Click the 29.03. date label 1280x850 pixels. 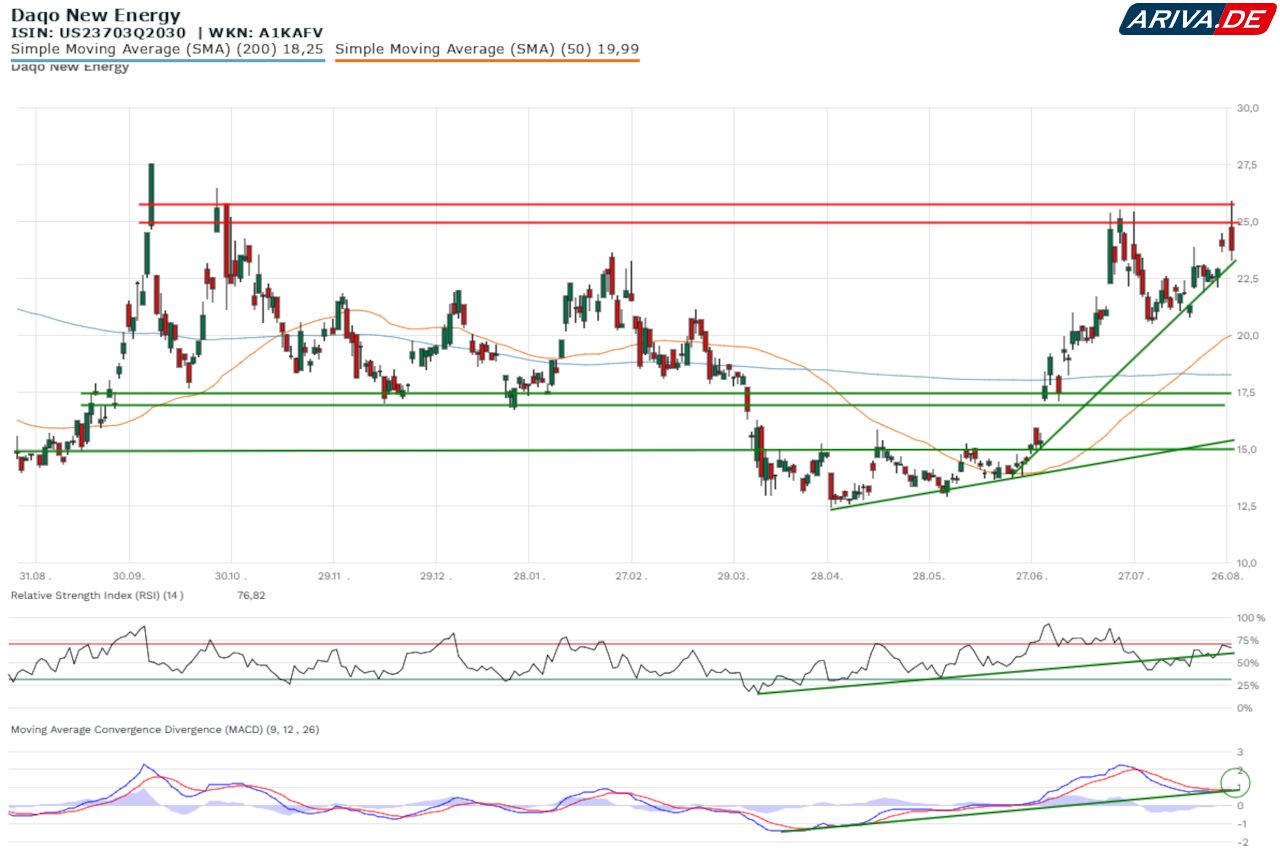(x=733, y=577)
